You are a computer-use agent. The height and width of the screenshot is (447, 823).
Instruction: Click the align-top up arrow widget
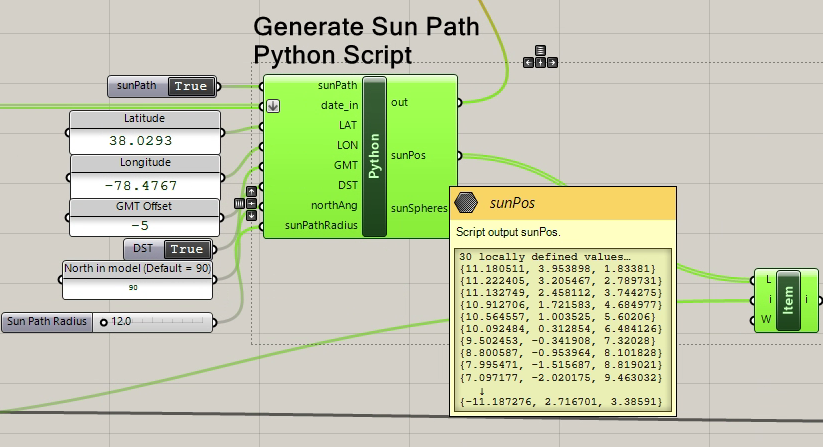pyautogui.click(x=251, y=191)
